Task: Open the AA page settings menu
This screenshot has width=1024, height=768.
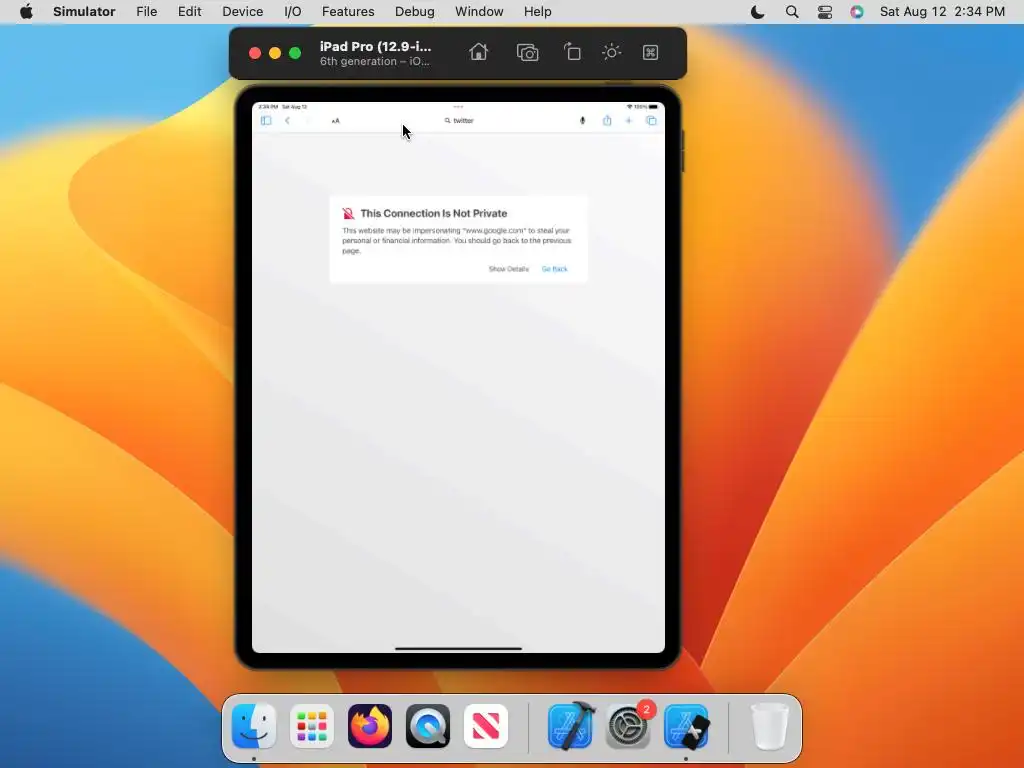Action: 336,121
